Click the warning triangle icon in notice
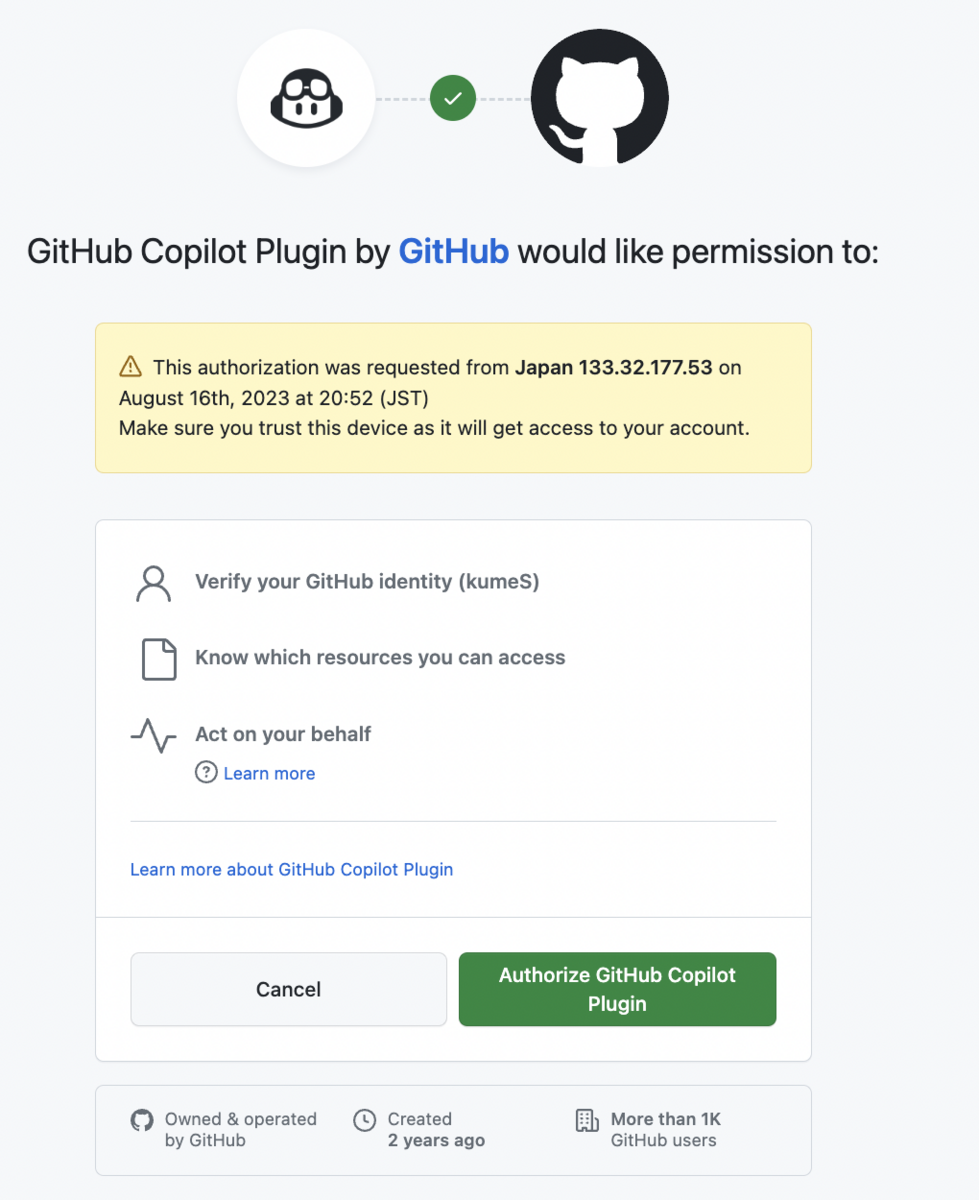 coord(131,366)
